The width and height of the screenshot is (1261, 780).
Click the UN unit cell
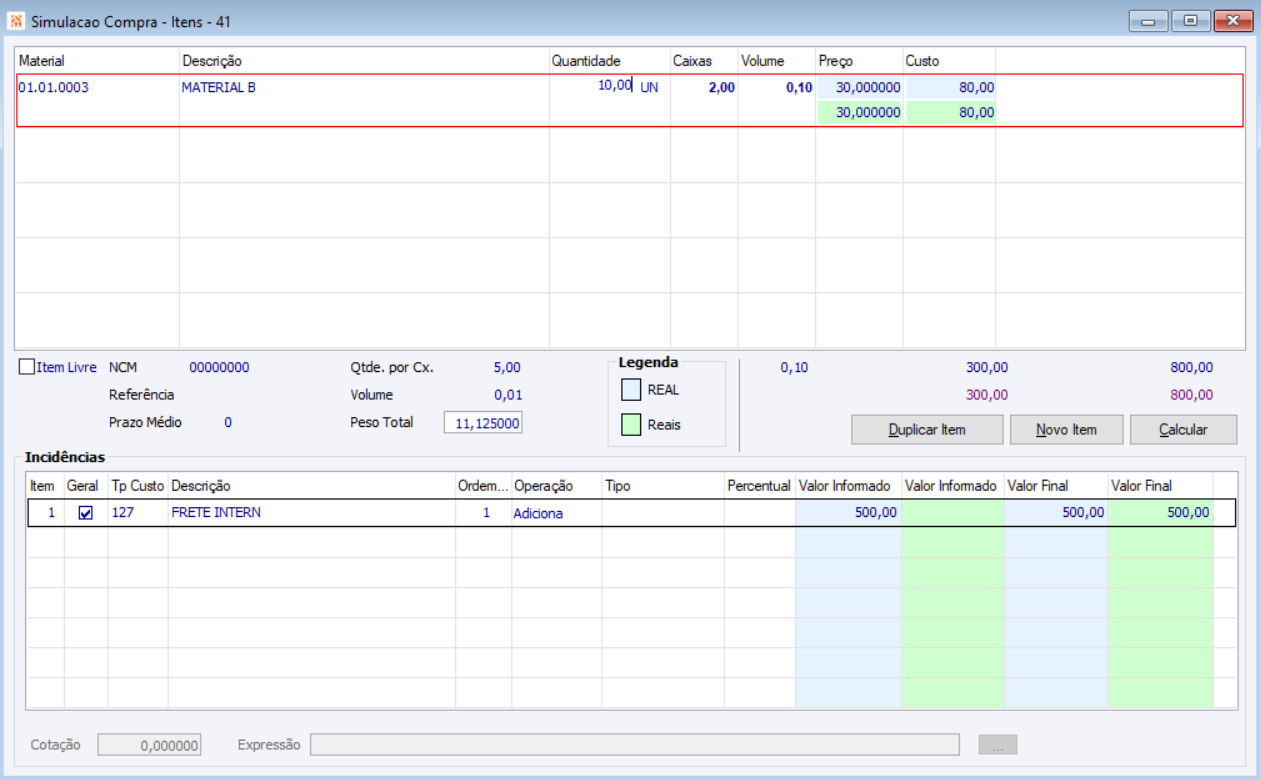pos(650,88)
